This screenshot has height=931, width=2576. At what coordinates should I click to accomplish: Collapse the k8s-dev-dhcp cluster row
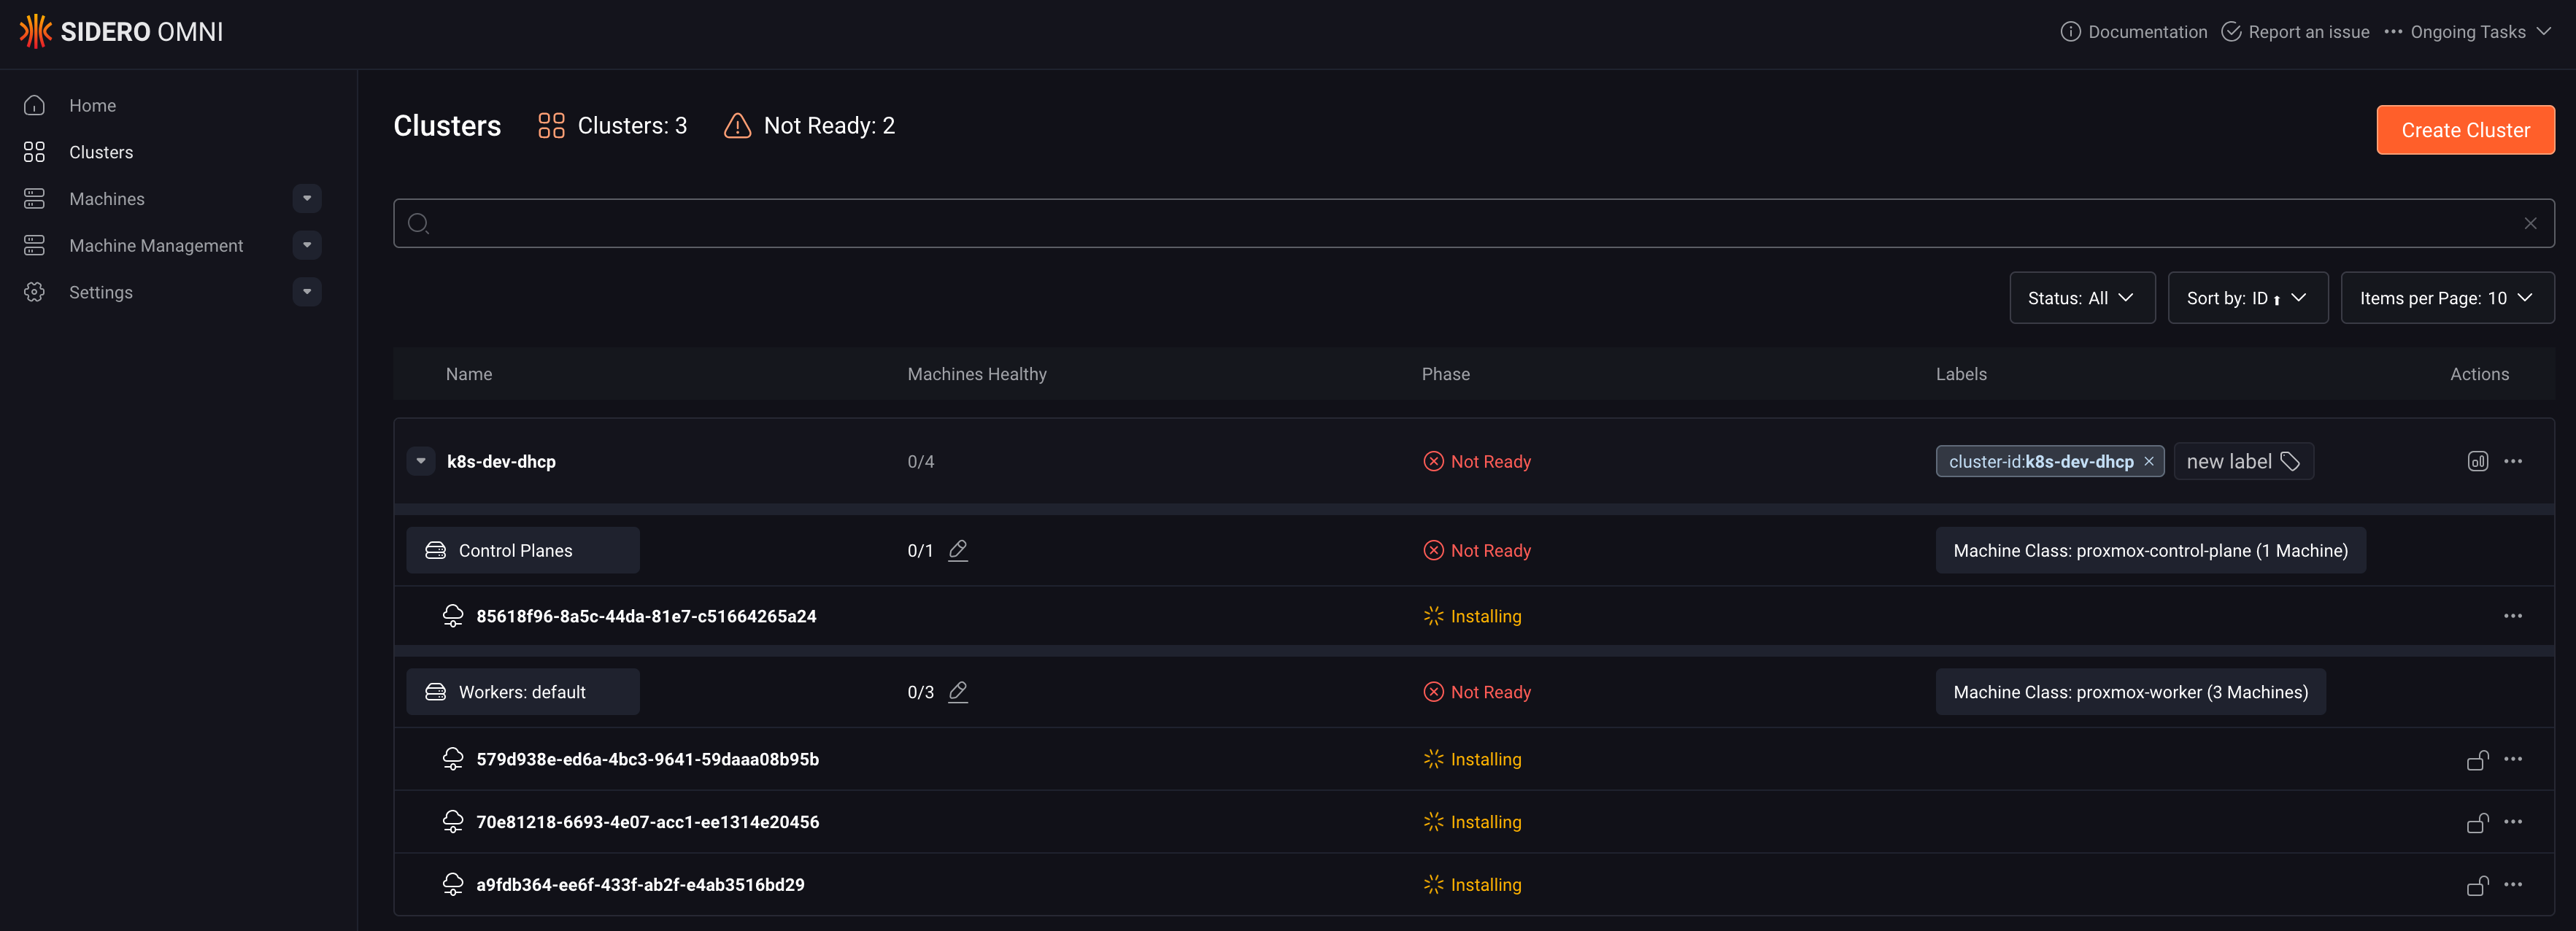click(421, 461)
